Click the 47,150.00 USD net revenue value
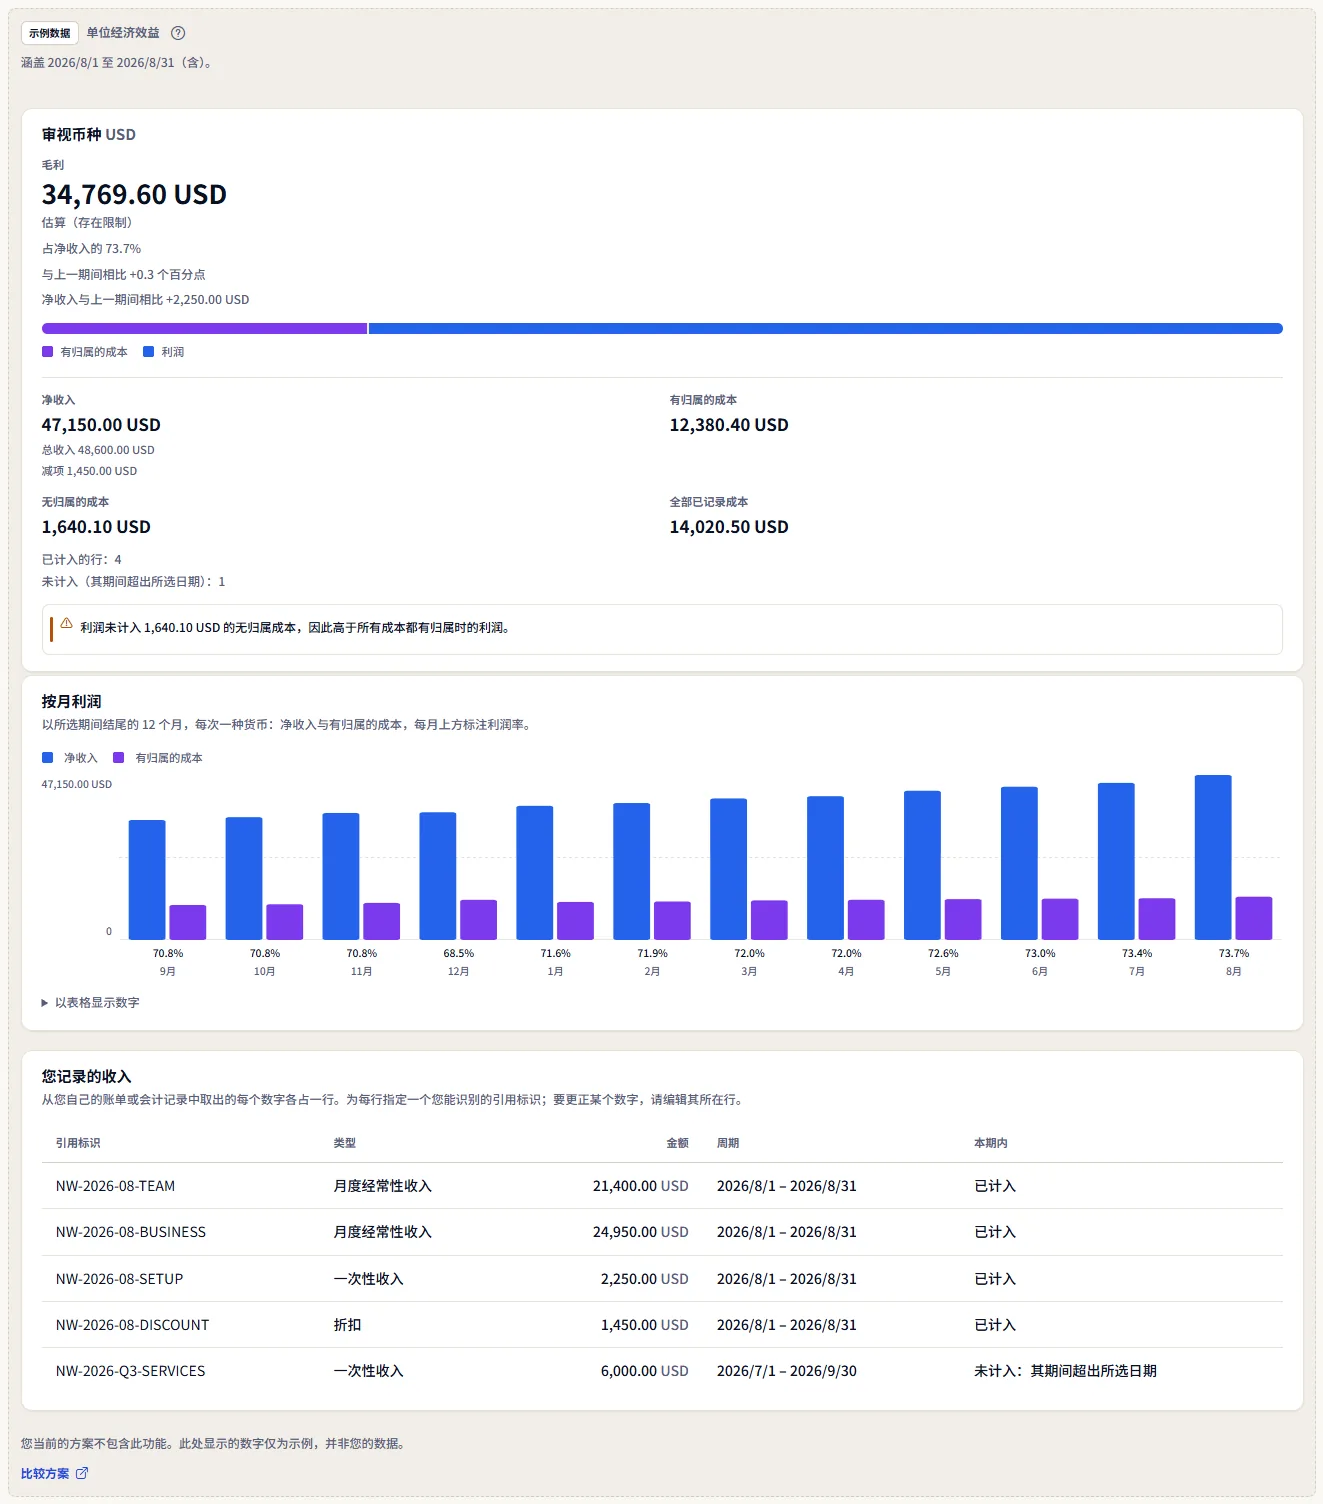Viewport: 1323px width, 1504px height. tap(101, 425)
